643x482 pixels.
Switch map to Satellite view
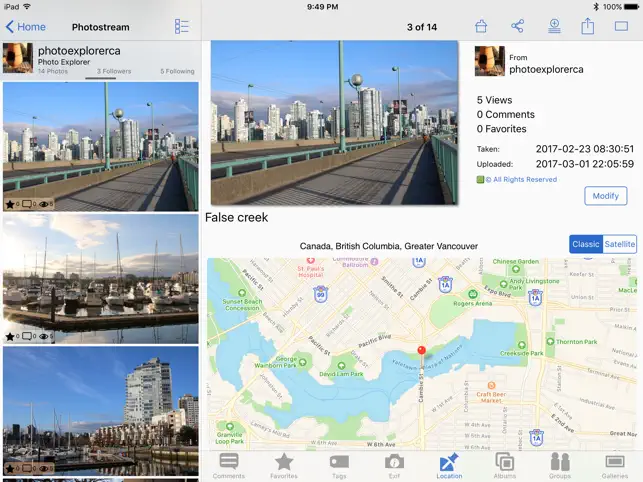point(620,244)
